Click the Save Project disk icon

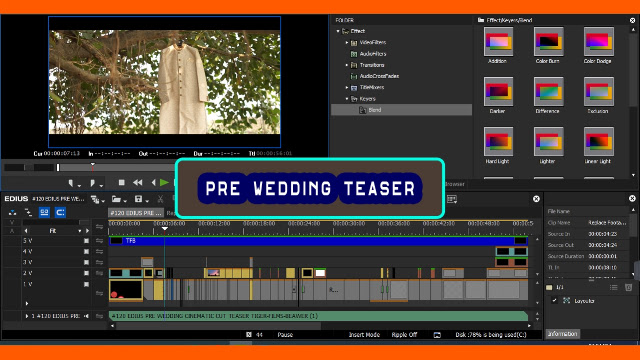point(138,199)
